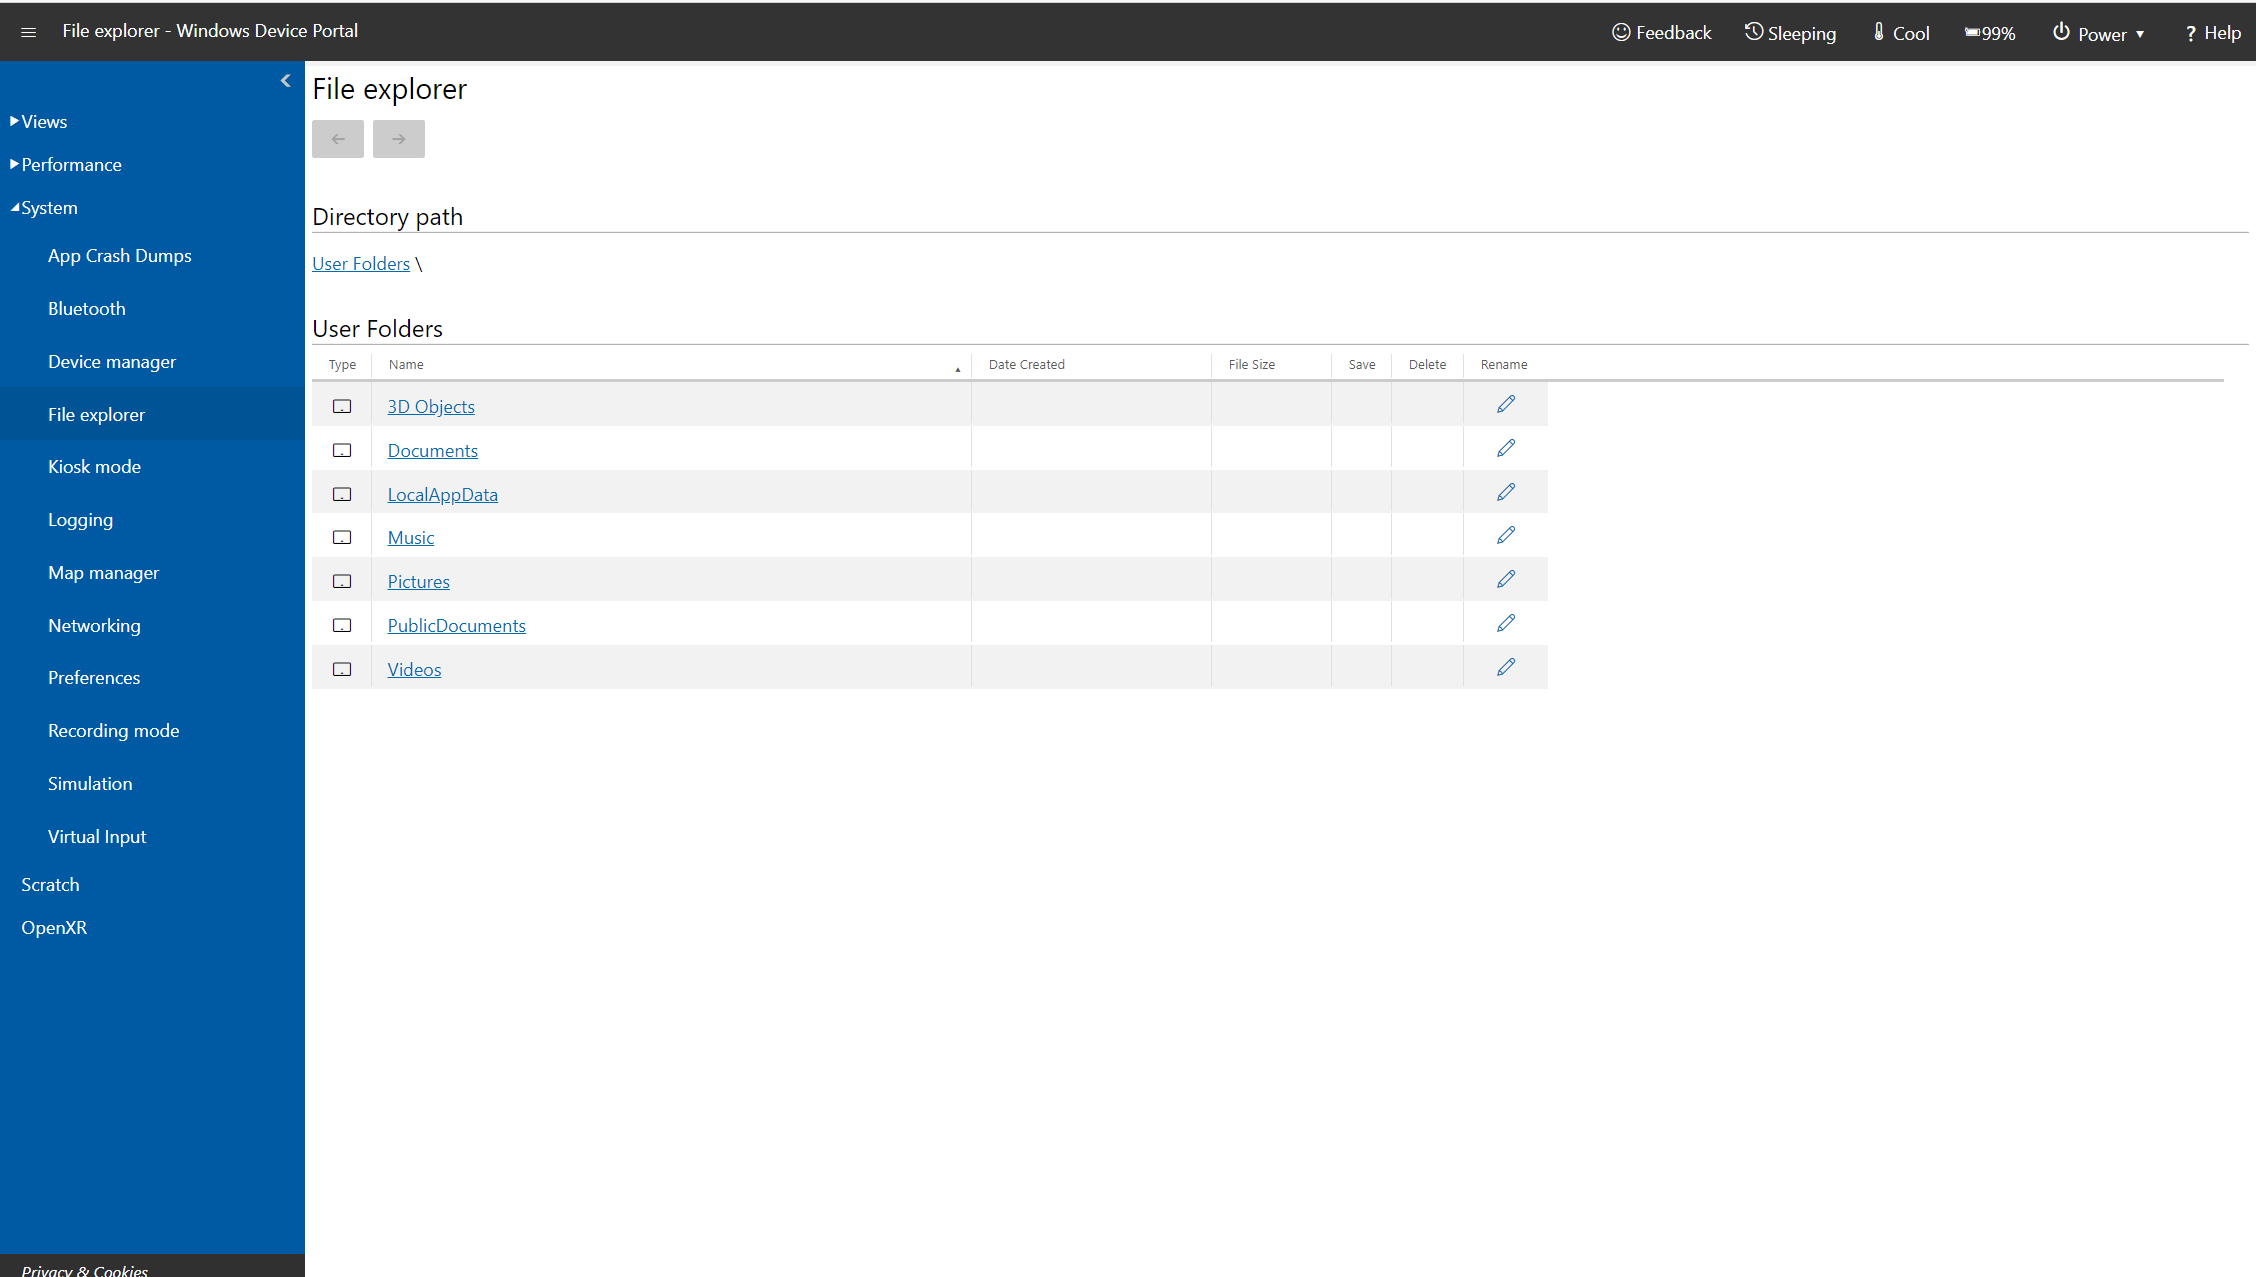This screenshot has height=1277, width=2256.
Task: Navigate back using the left arrow button
Action: click(338, 139)
